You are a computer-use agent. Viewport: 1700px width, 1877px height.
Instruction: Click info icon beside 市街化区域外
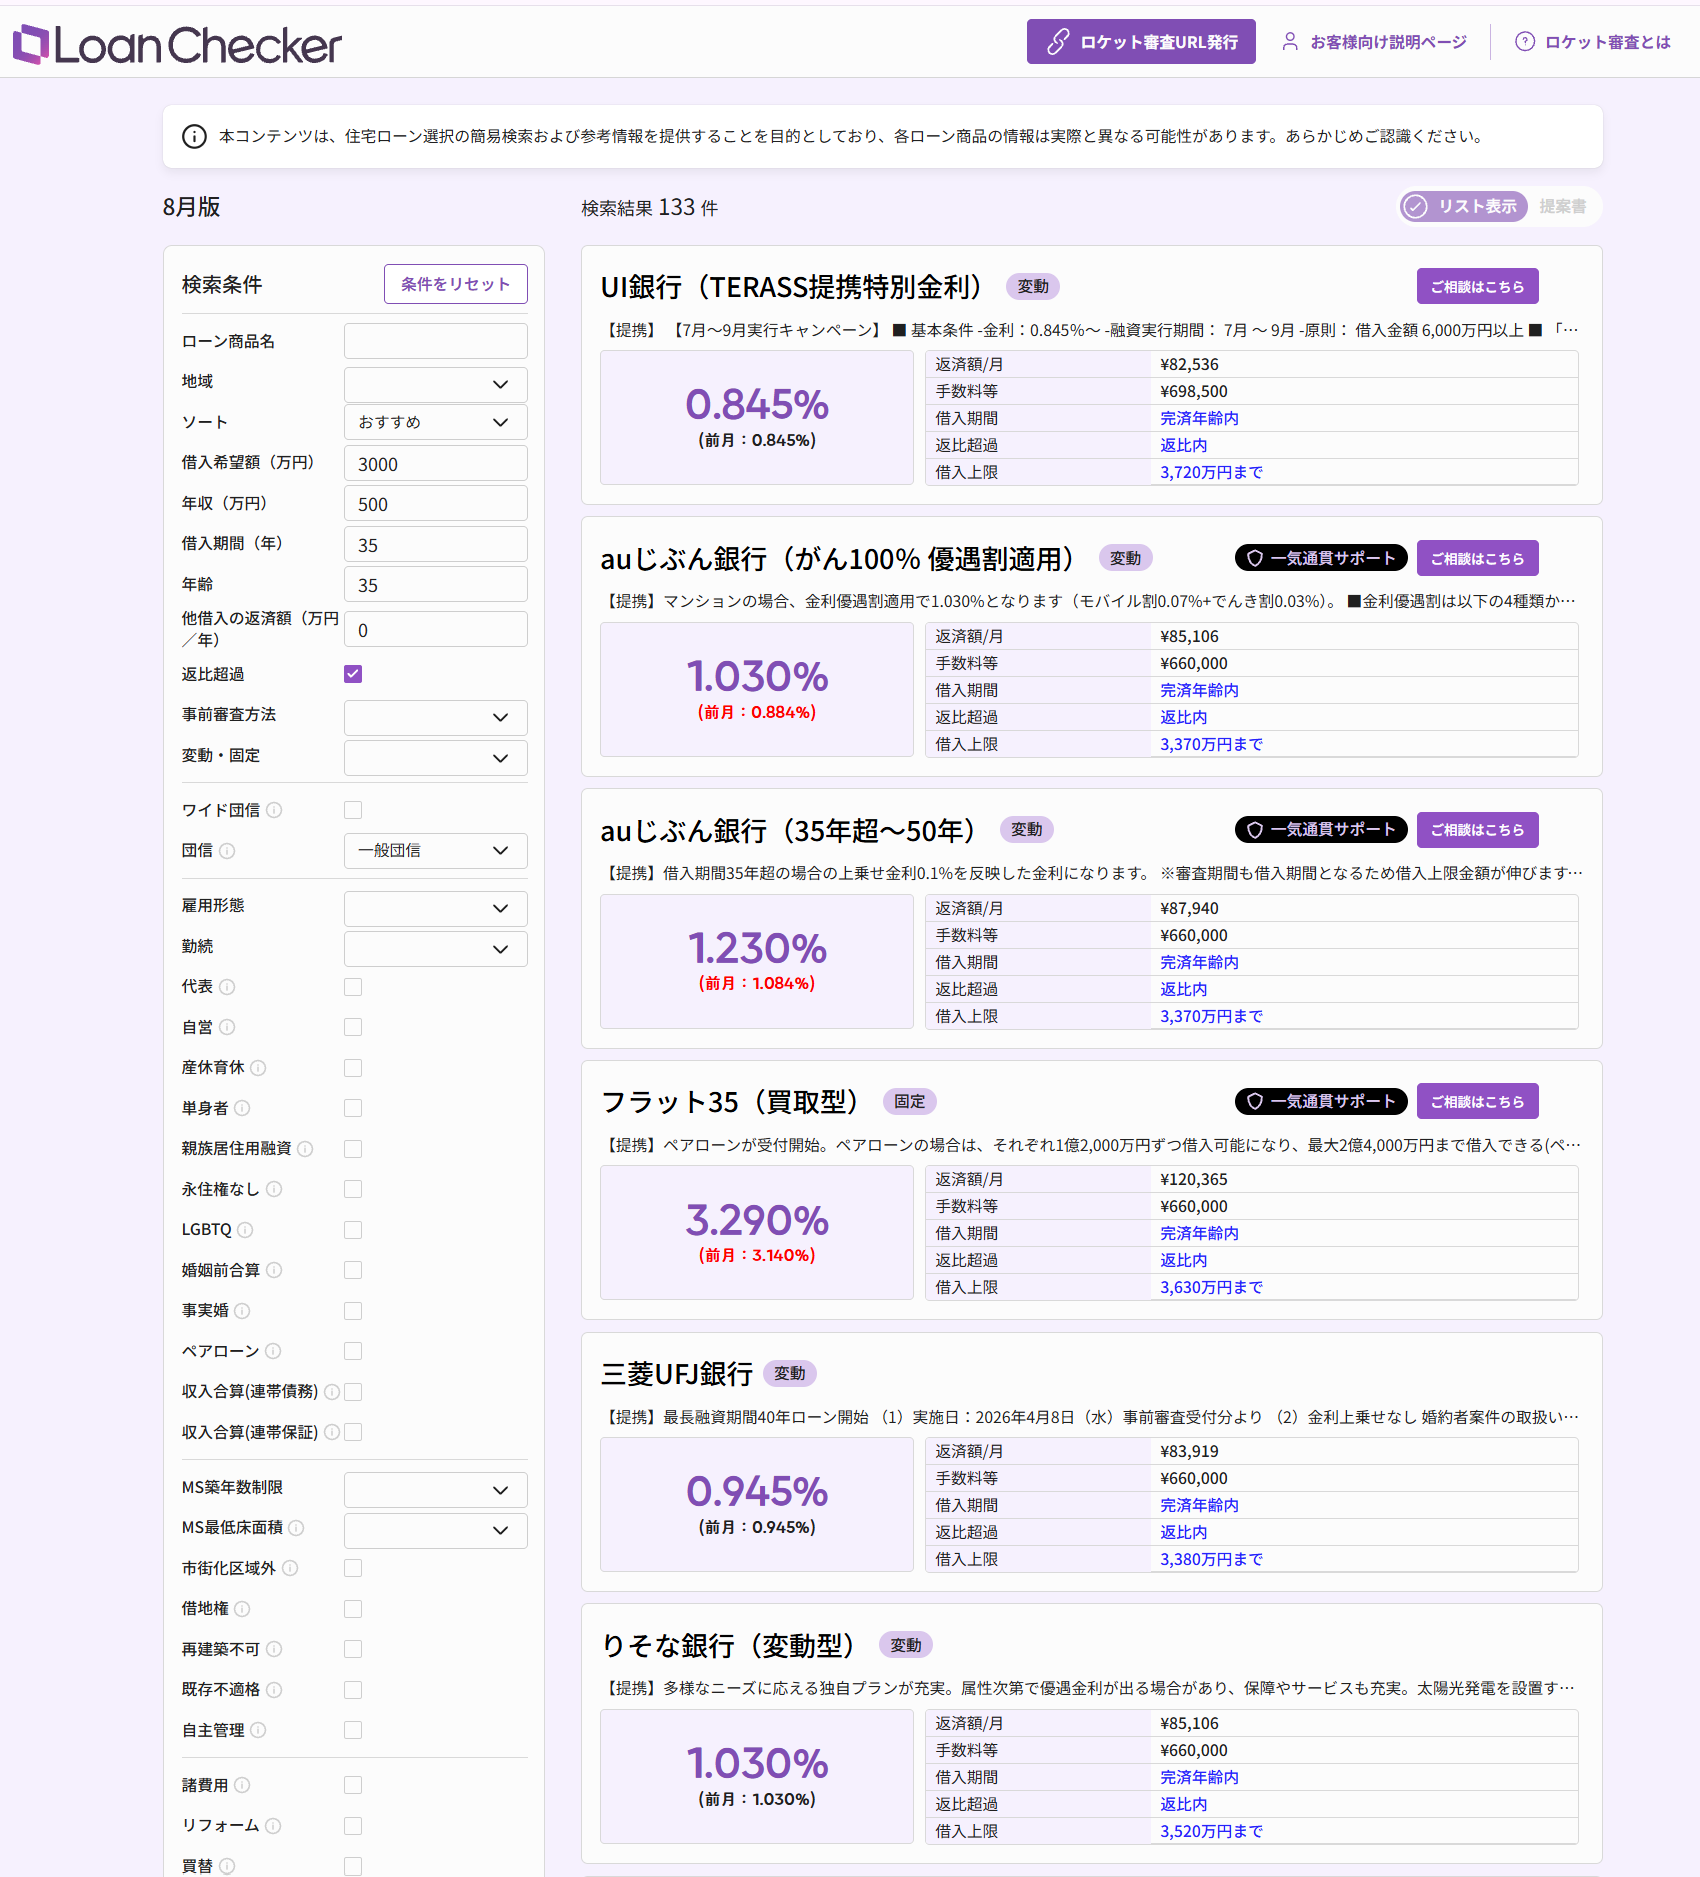click(290, 1568)
